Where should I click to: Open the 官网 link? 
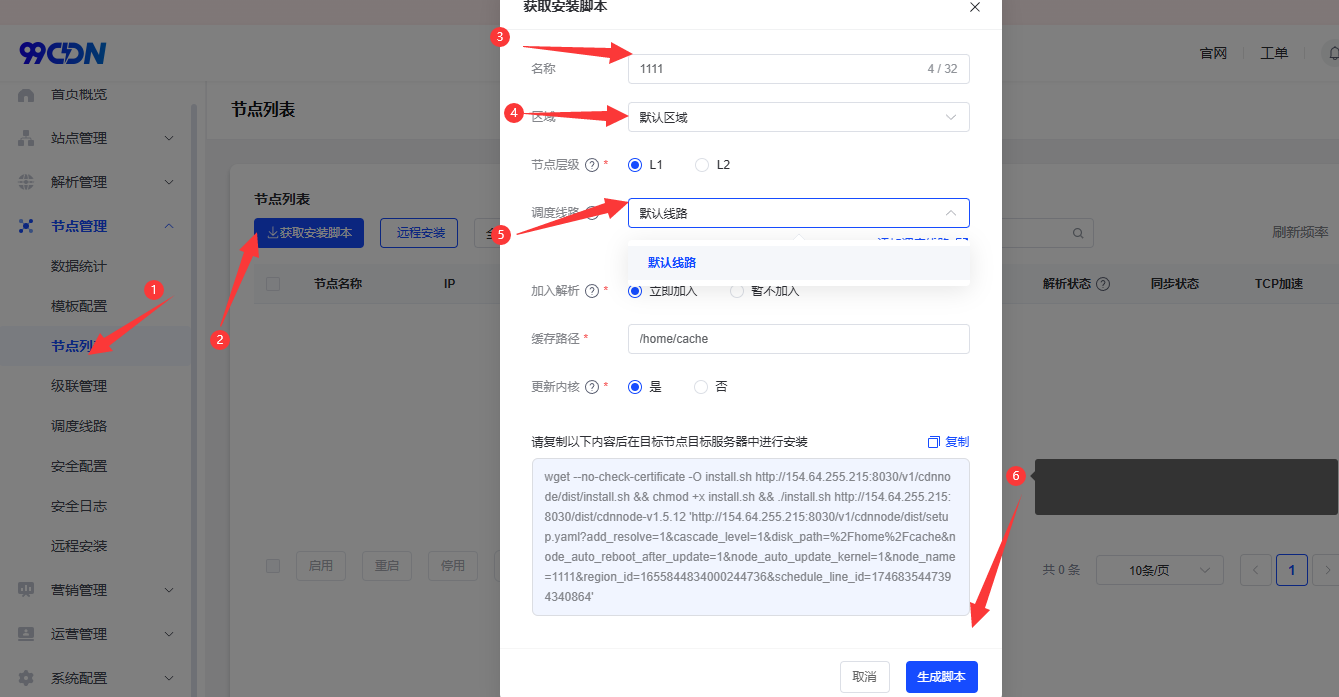(1213, 53)
